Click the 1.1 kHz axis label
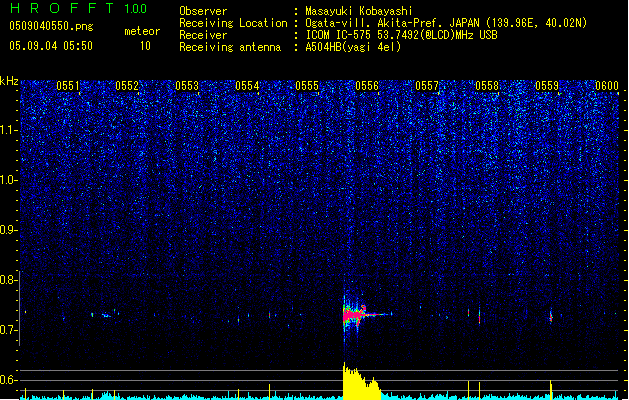Viewport: 629px width, 400px height. [8, 130]
